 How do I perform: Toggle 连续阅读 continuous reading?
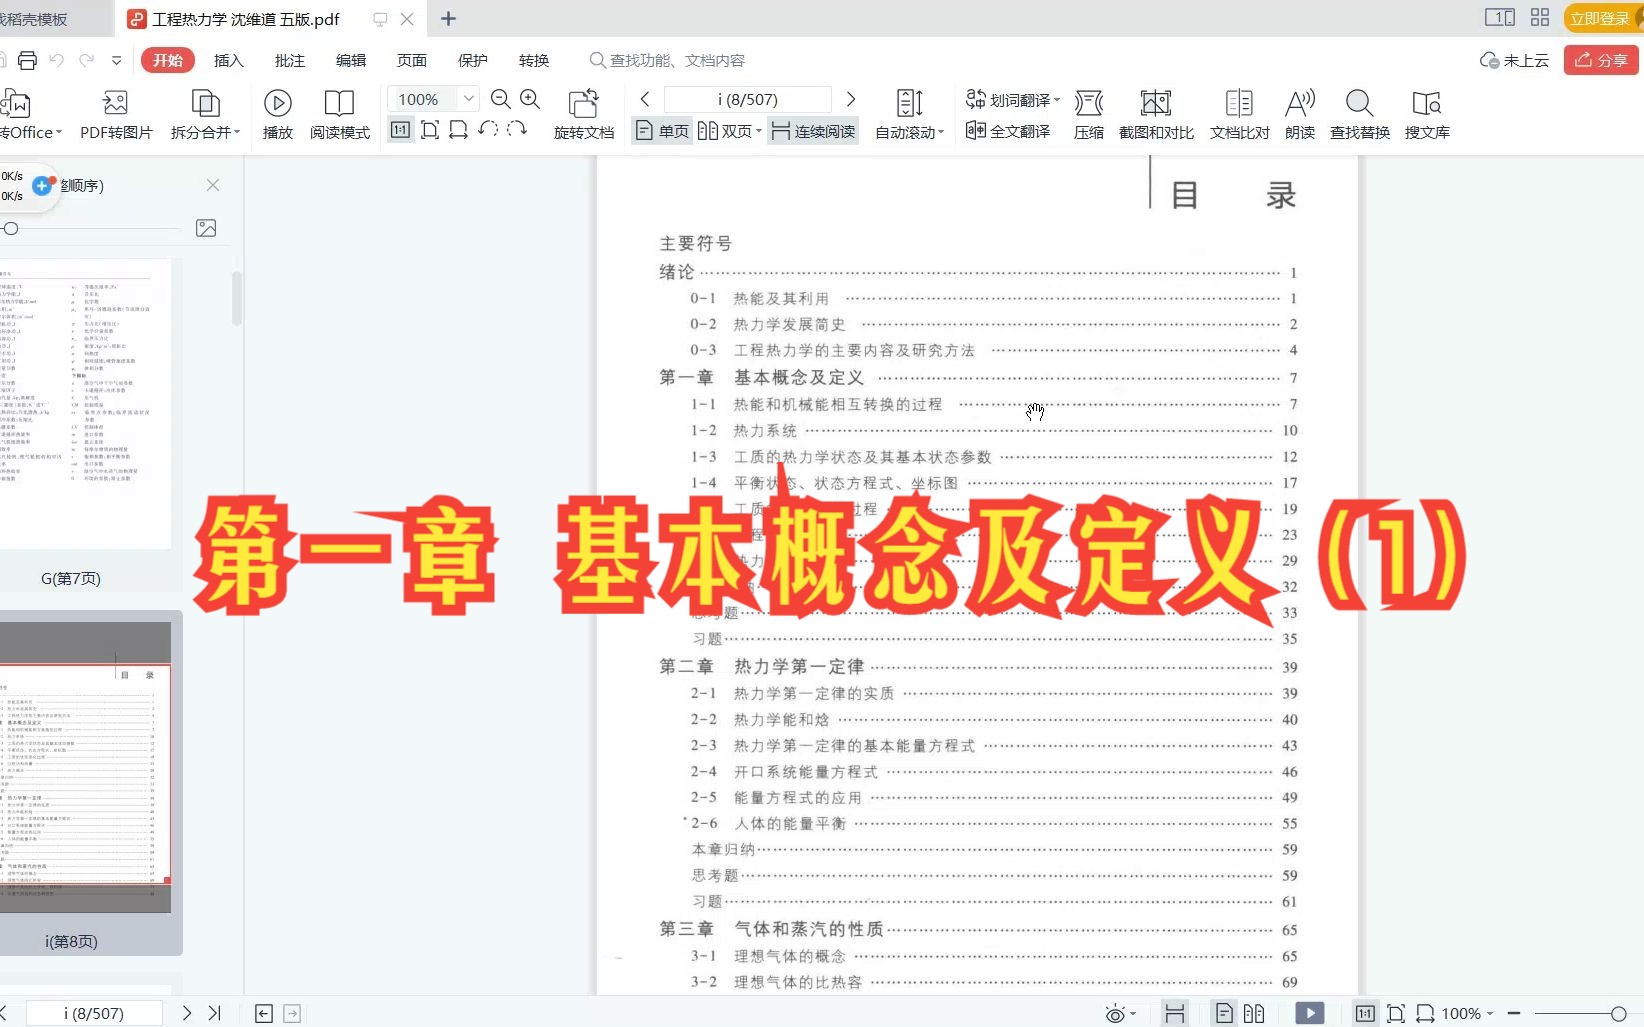[813, 131]
